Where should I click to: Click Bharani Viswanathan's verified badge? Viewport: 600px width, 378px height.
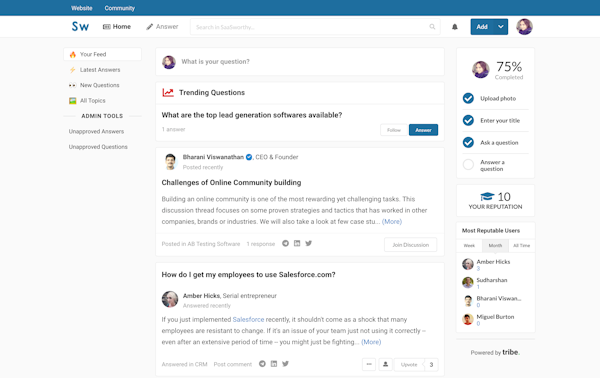[249, 157]
